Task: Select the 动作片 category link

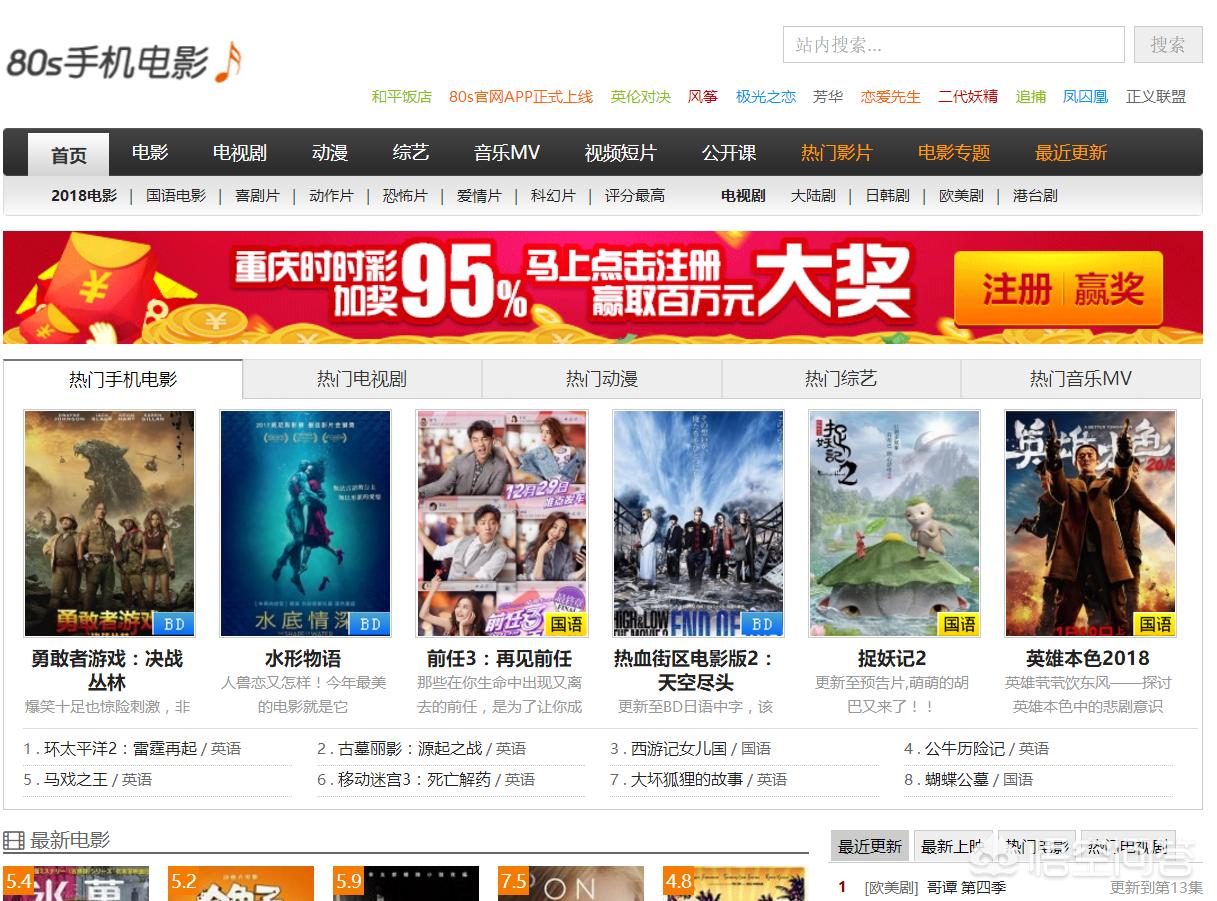Action: pyautogui.click(x=331, y=196)
